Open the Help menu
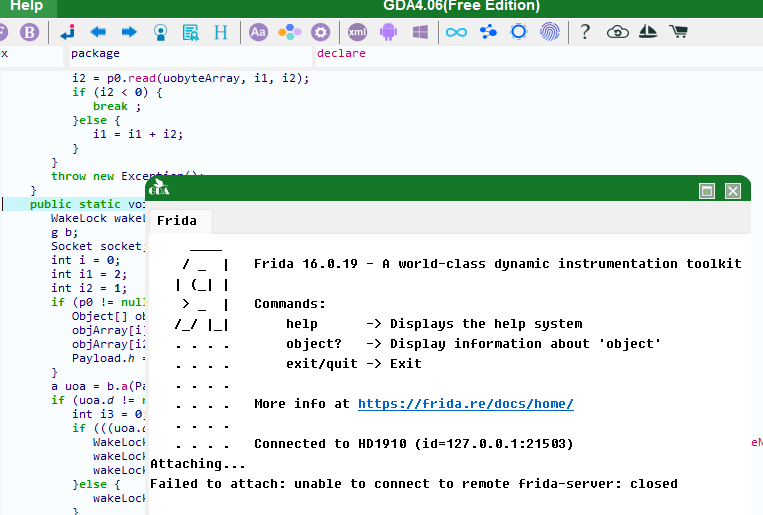Screen dimensions: 763x515 (26, 6)
